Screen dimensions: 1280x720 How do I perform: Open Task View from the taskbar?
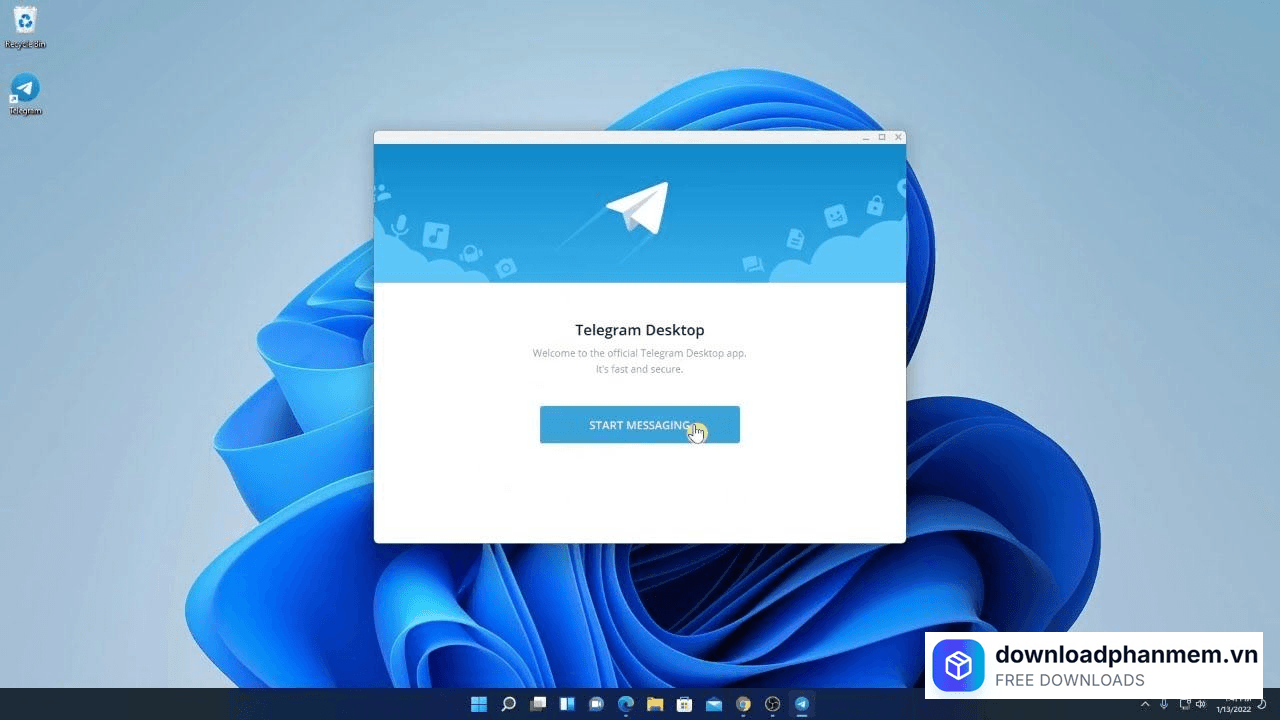(538, 703)
